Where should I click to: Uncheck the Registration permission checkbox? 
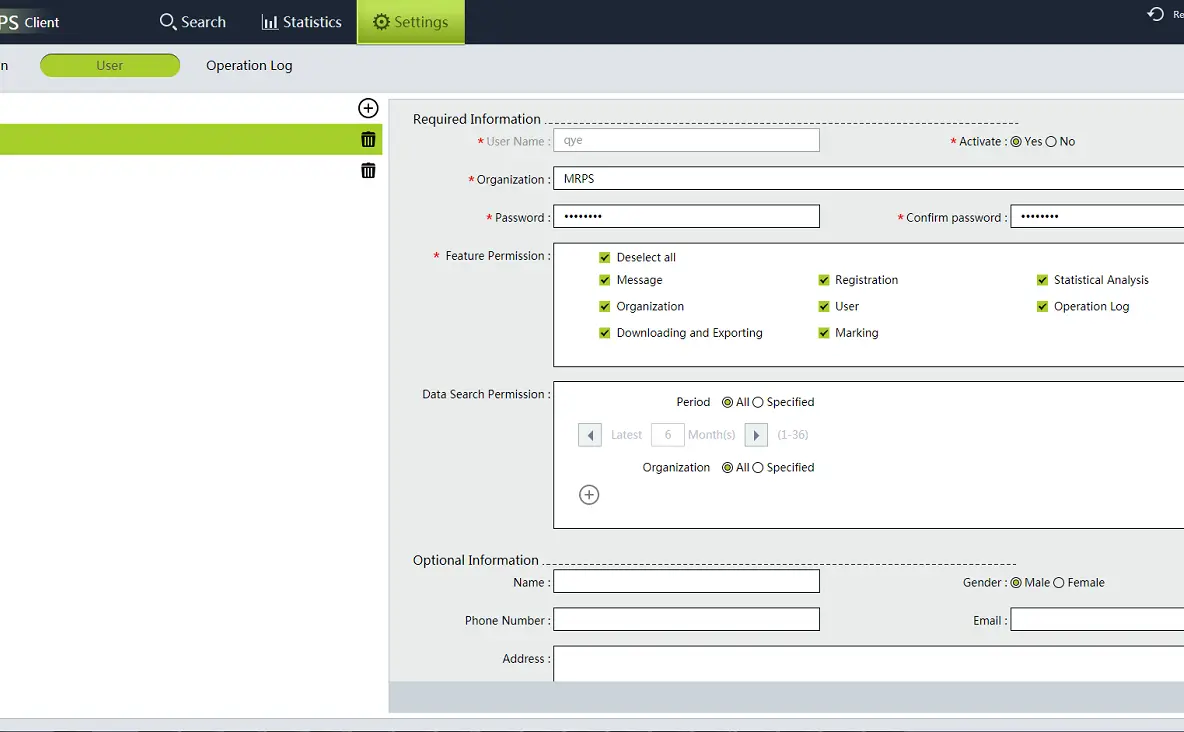click(825, 280)
